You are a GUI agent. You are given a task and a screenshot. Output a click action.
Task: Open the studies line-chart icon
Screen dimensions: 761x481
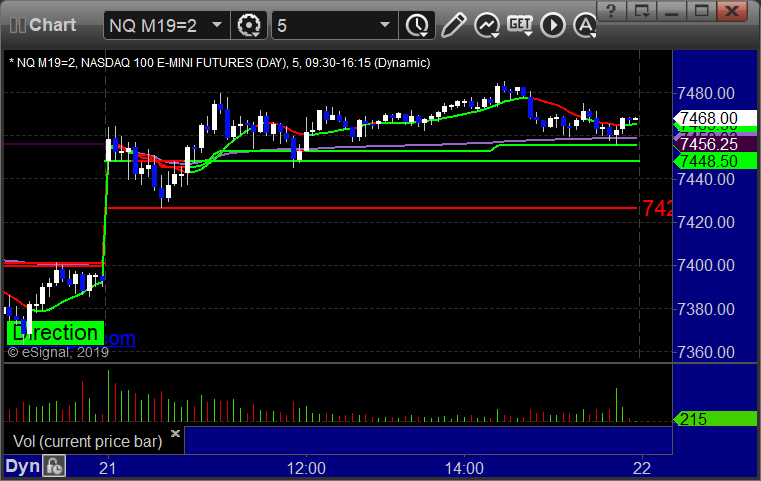tap(487, 25)
